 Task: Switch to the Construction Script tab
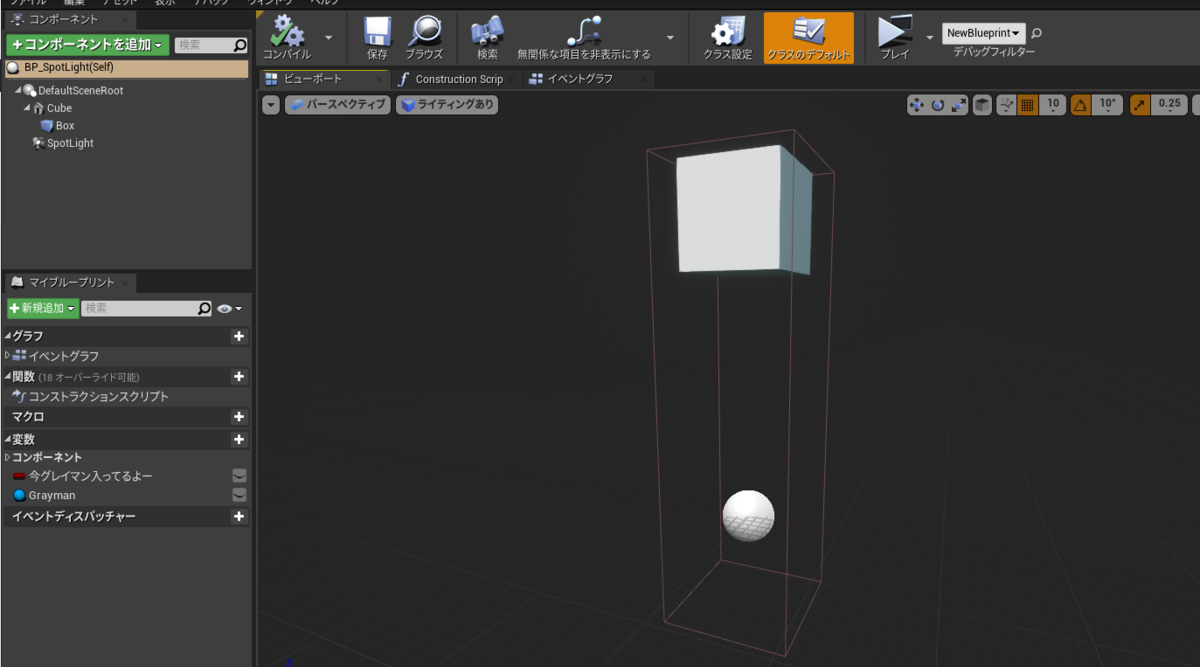pyautogui.click(x=457, y=79)
